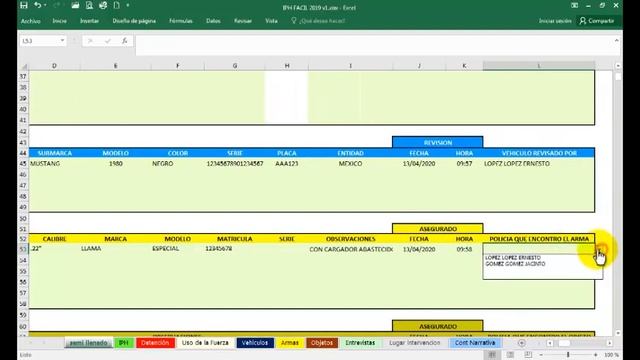Select column G header
This screenshot has width=640, height=360.
click(x=235, y=66)
